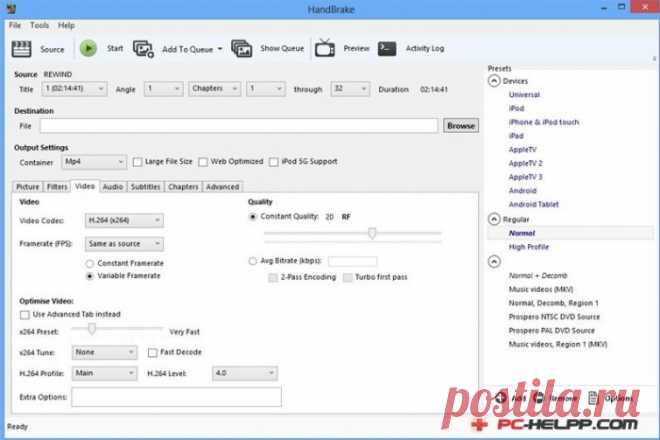Click the Remove preset icon
This screenshot has width=660, height=440.
click(538, 397)
